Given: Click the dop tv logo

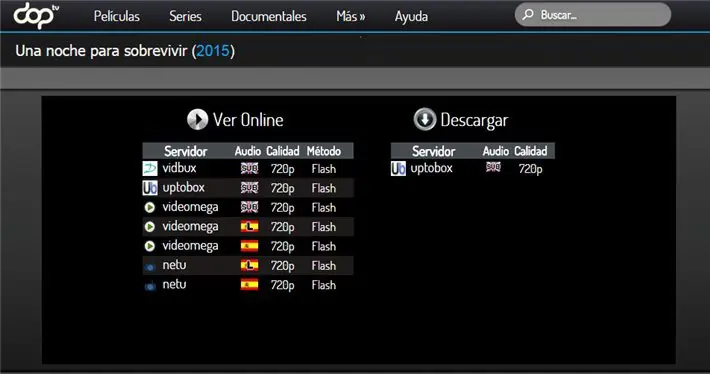Looking at the screenshot, I should 36,16.
